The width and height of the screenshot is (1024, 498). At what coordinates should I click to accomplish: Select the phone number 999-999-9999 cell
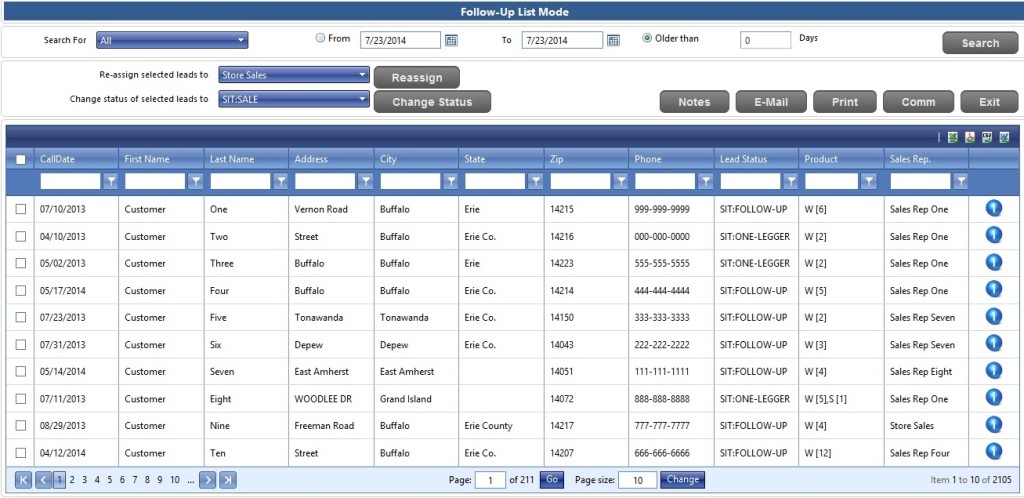(x=662, y=210)
